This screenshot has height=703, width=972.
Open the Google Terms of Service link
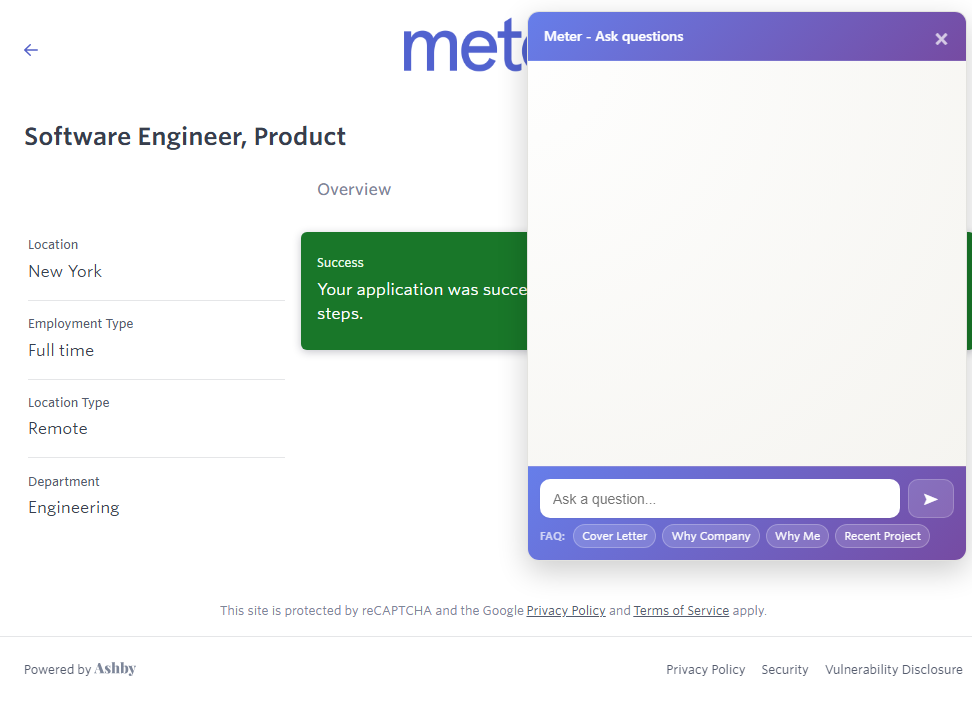pyautogui.click(x=681, y=610)
